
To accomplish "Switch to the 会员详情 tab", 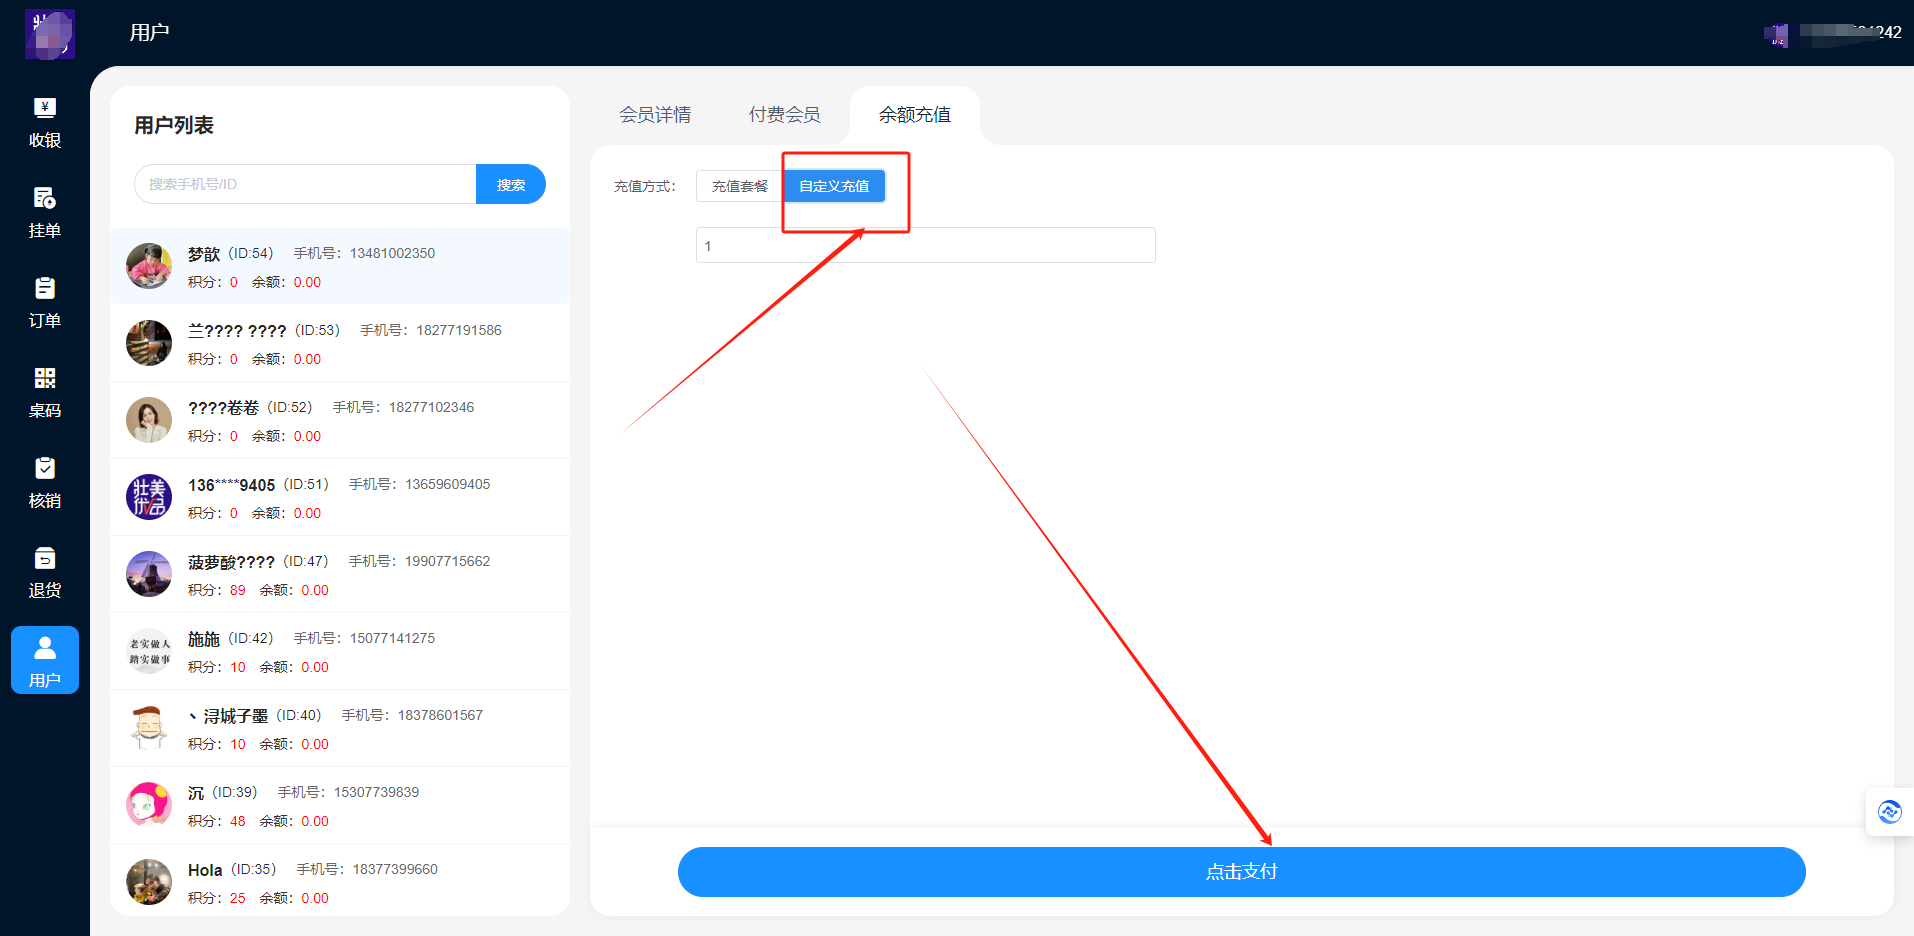I will point(655,115).
